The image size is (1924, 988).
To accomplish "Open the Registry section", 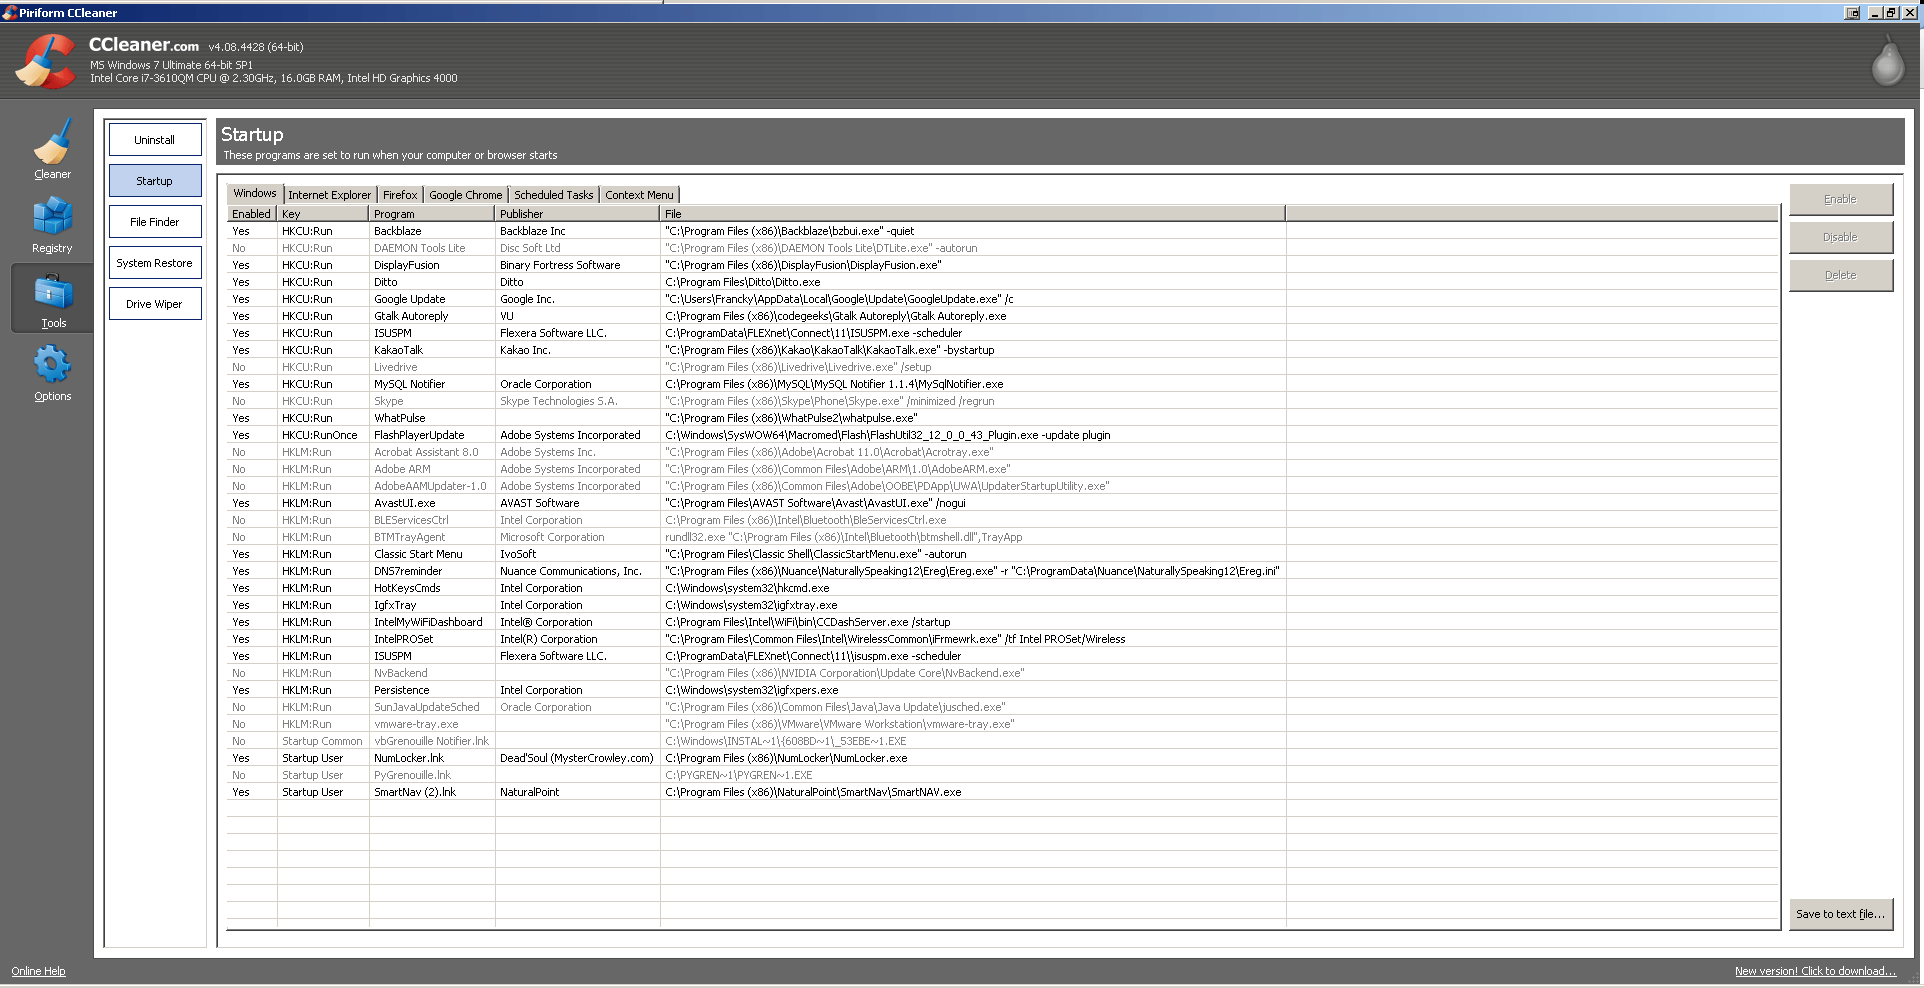I will [52, 224].
